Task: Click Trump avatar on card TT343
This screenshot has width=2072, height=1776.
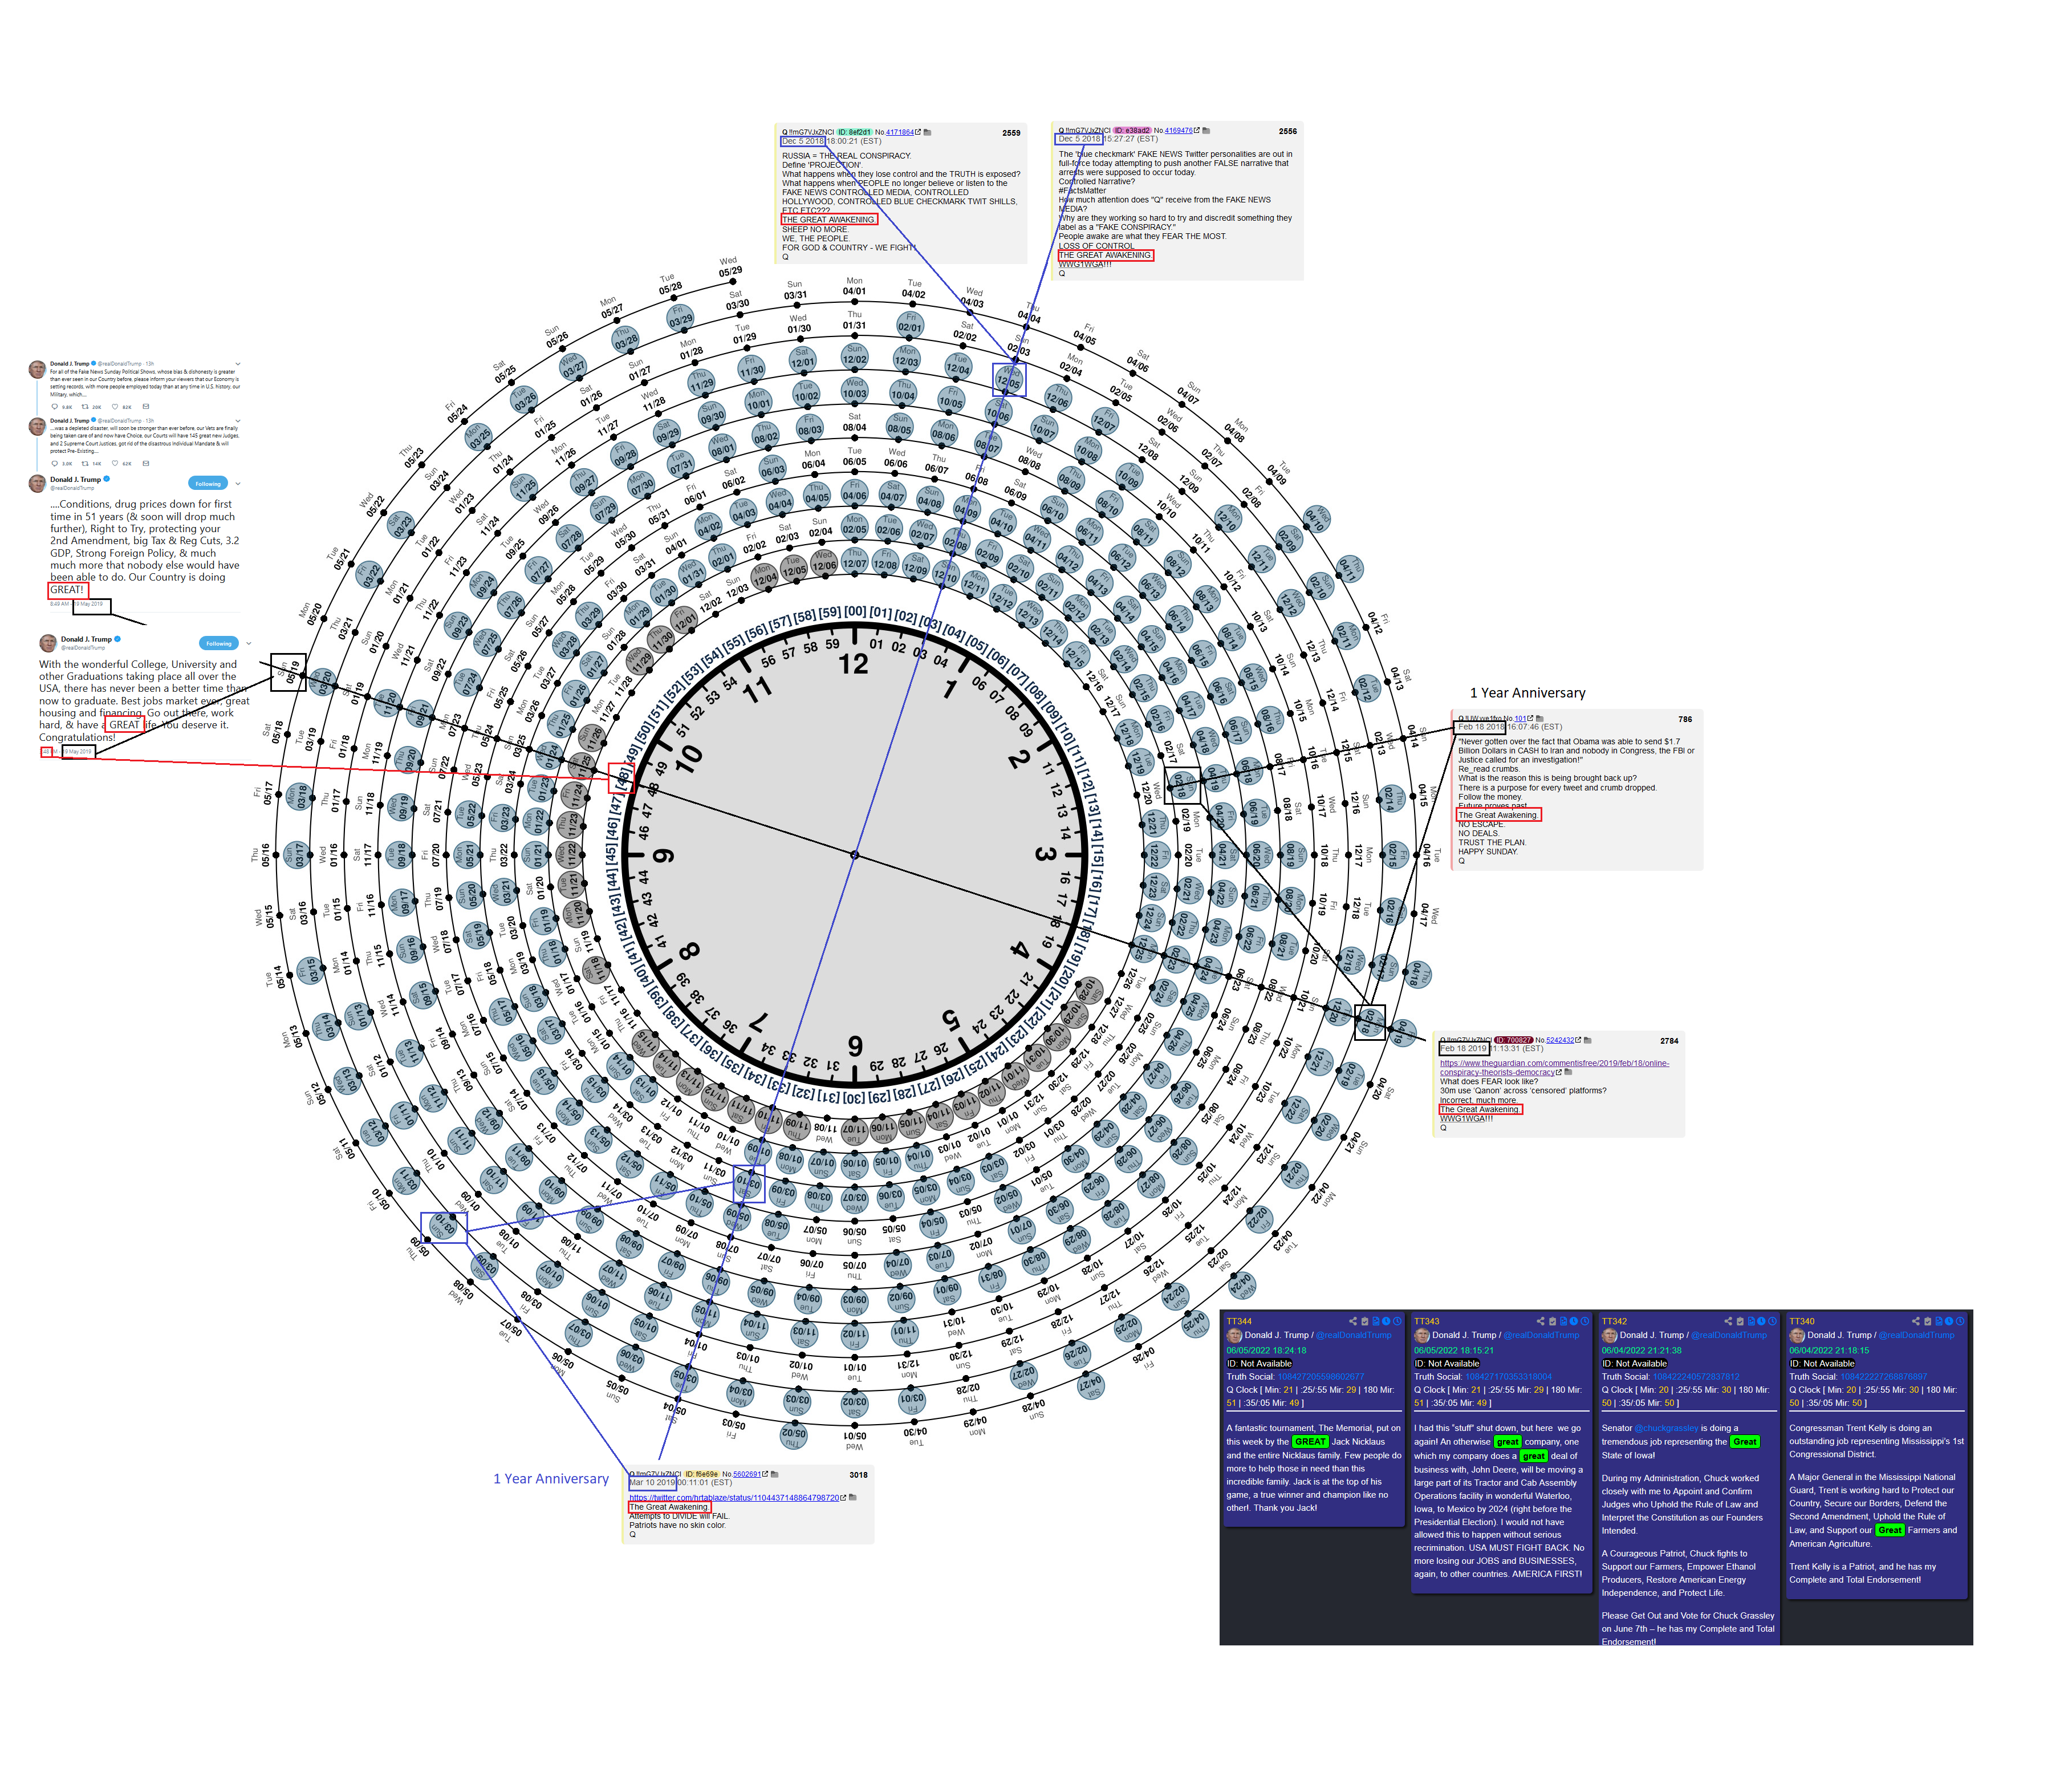Action: coord(1422,1336)
